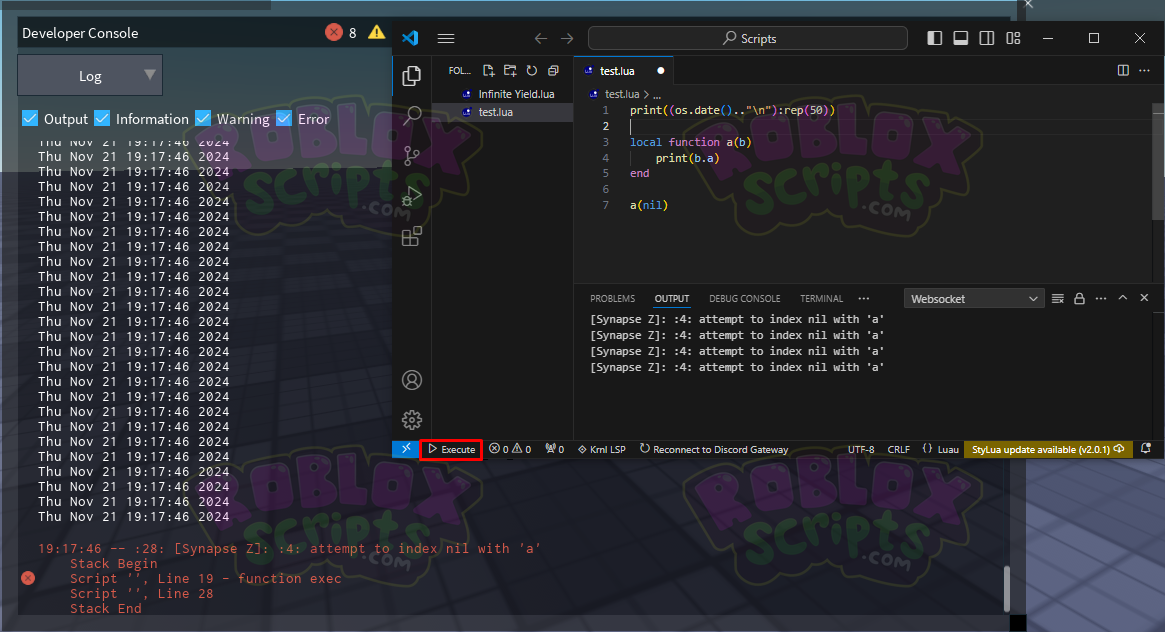Open the Run and Debug view
Viewport: 1165px width, 632px height.
pyautogui.click(x=412, y=196)
